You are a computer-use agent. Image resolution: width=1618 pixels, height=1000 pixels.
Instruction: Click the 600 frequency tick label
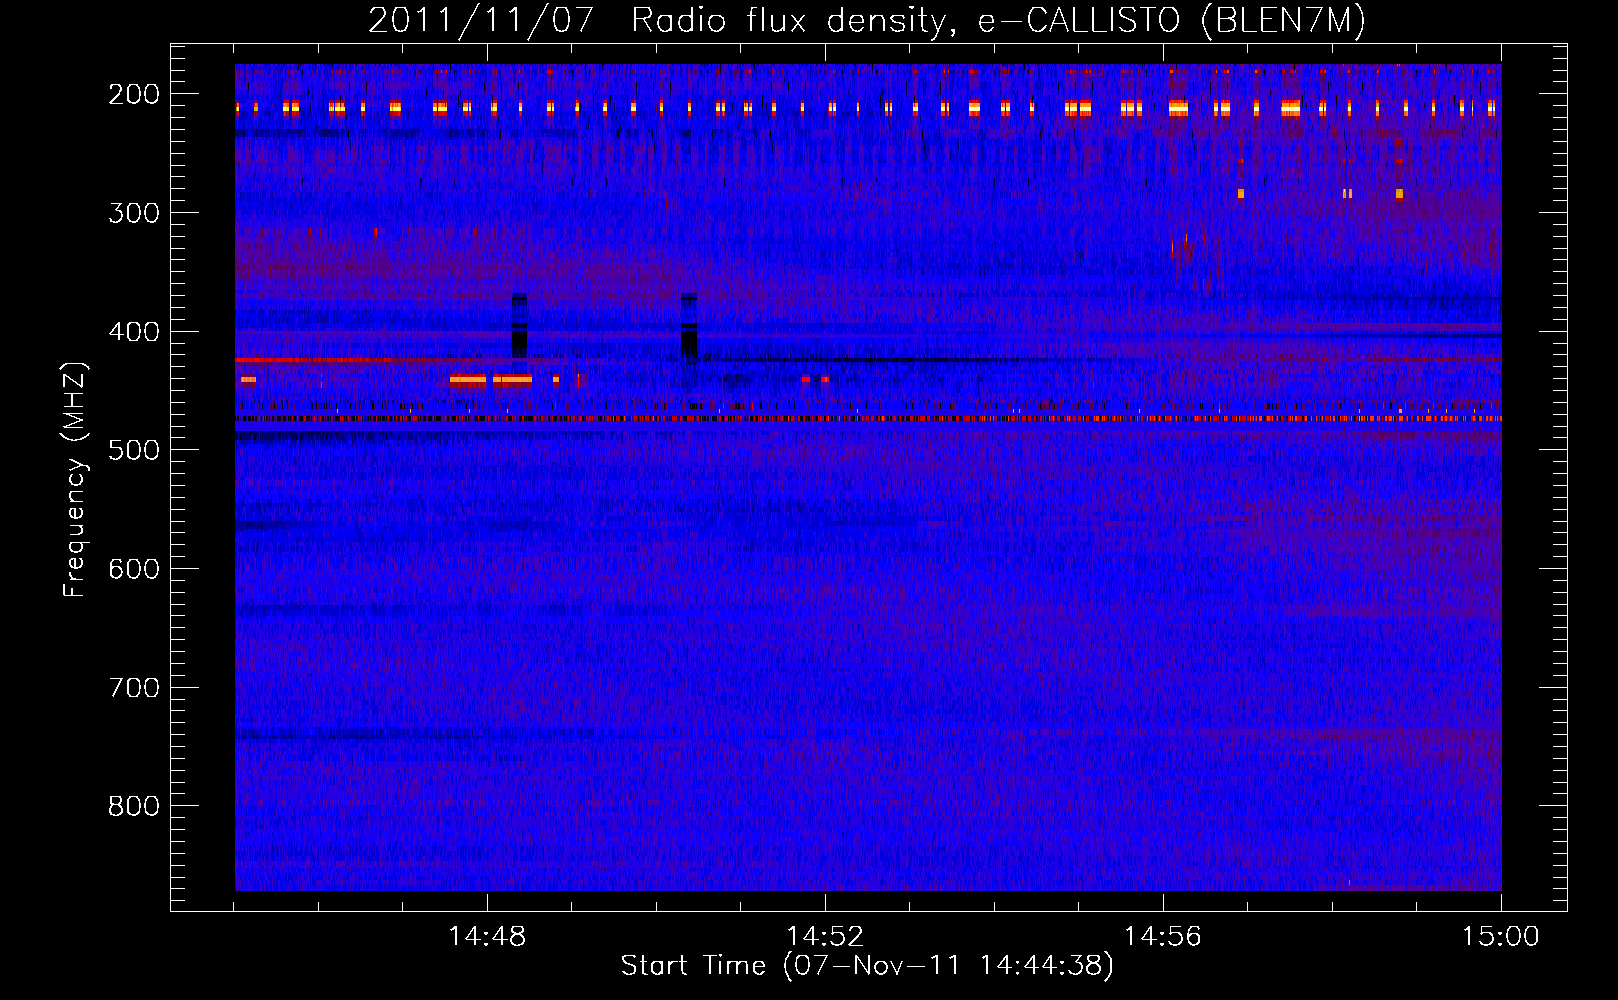[x=133, y=569]
